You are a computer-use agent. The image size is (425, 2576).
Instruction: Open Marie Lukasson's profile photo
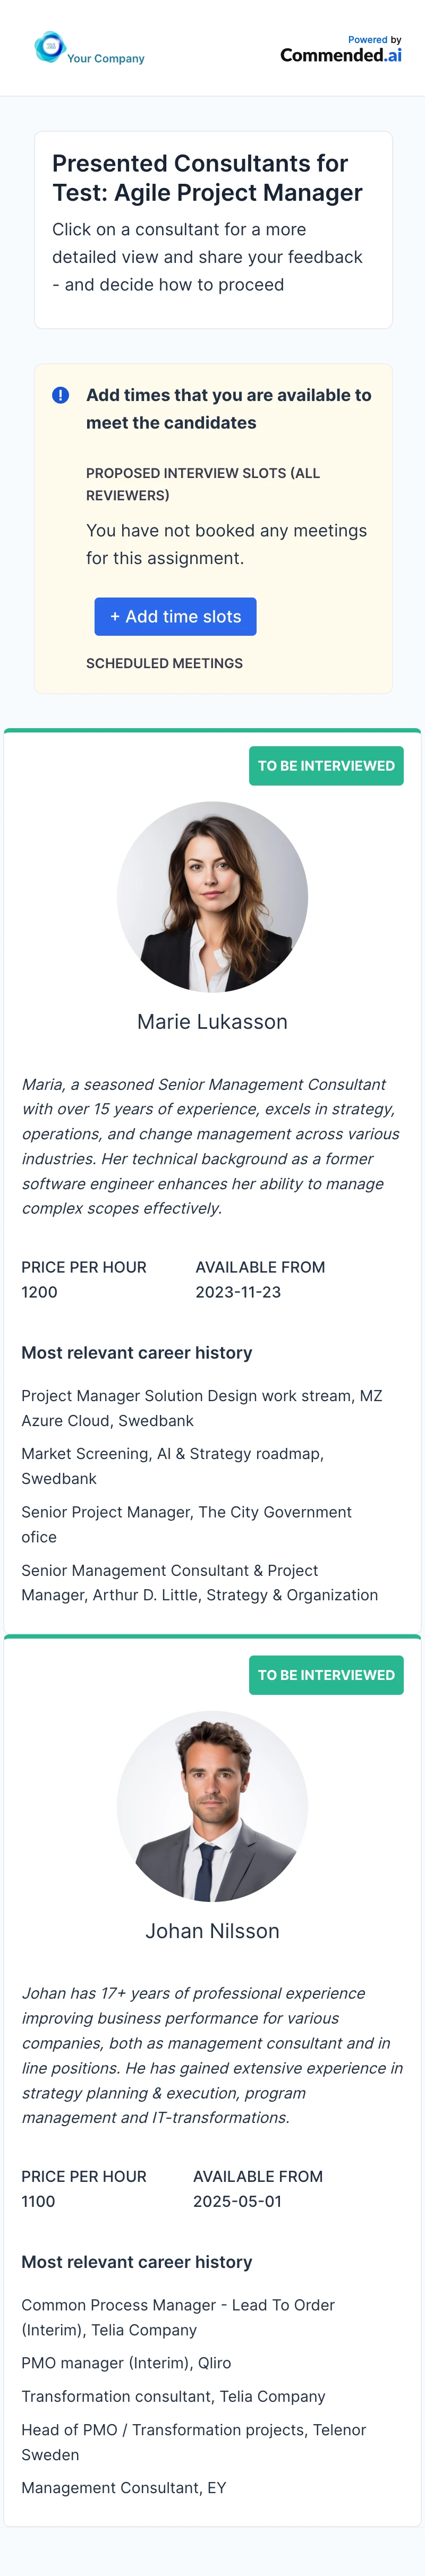tap(212, 896)
